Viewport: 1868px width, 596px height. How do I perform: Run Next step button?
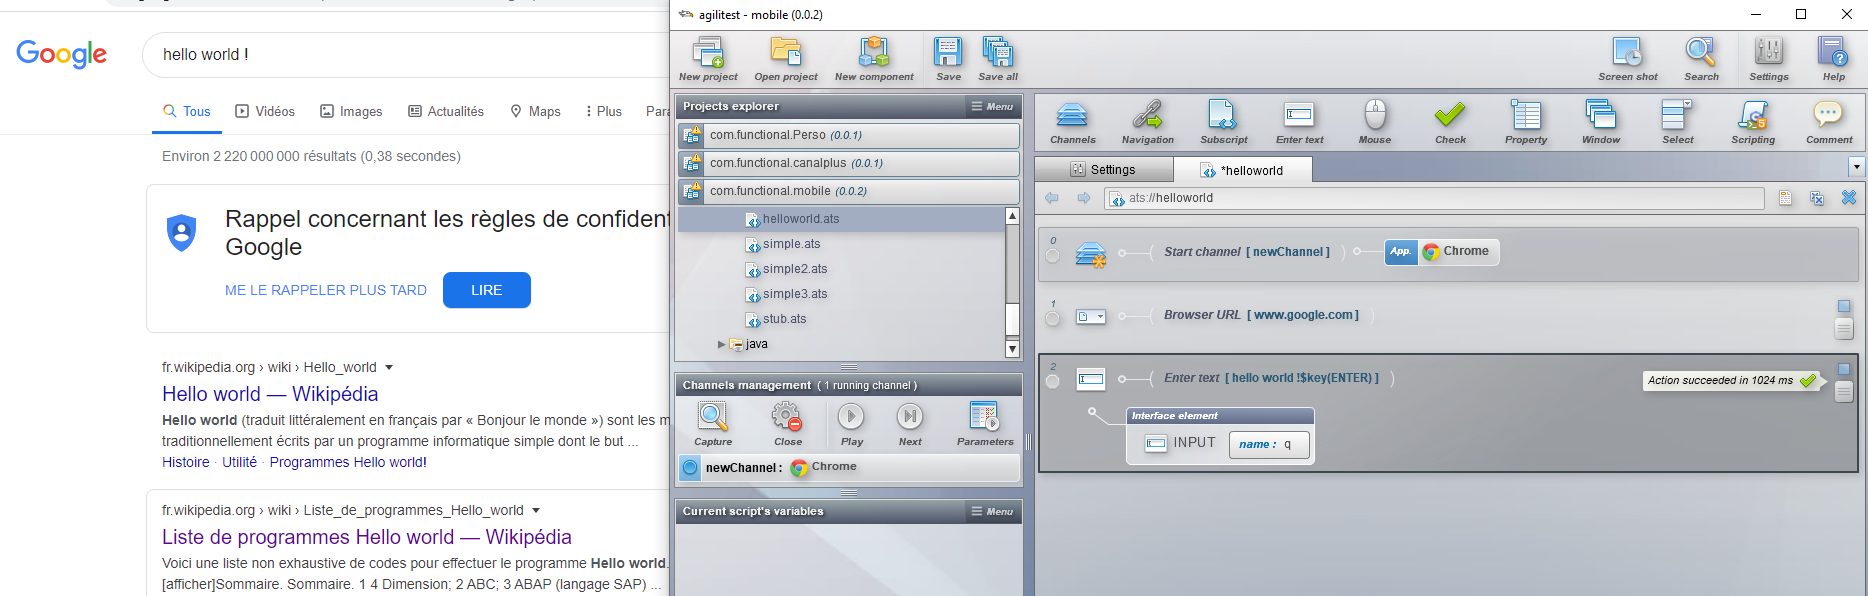tap(910, 424)
